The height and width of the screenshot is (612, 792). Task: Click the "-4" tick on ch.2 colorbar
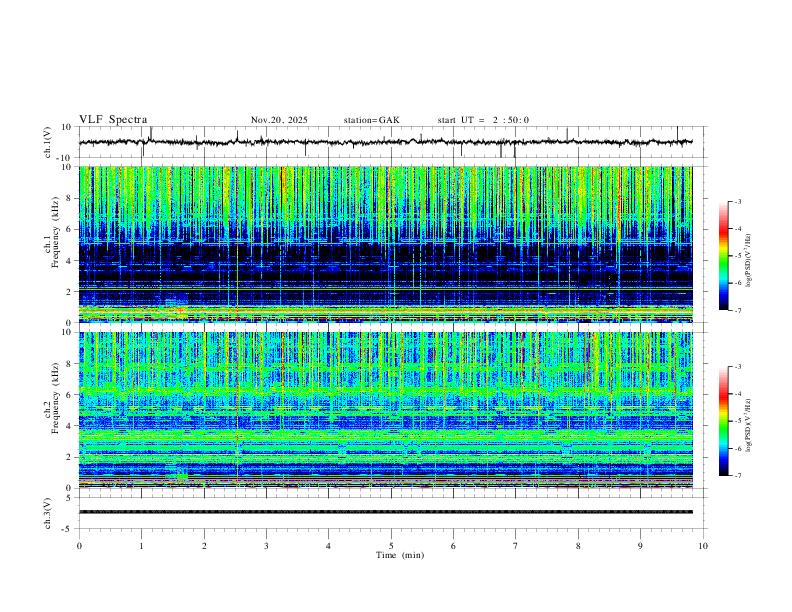point(738,394)
